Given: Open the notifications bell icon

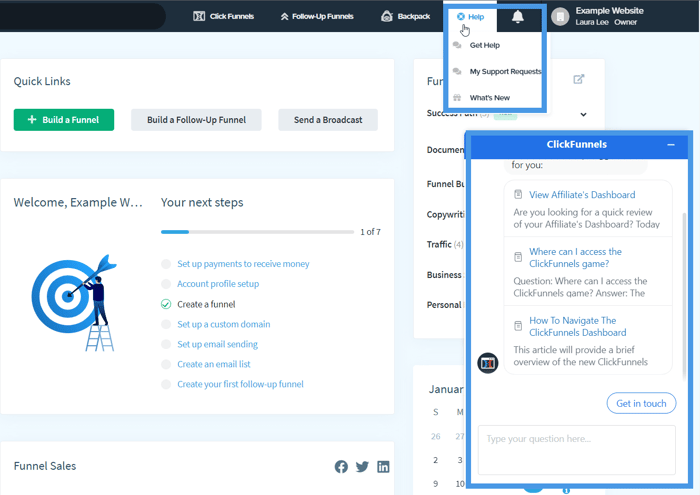Looking at the screenshot, I should pyautogui.click(x=517, y=17).
